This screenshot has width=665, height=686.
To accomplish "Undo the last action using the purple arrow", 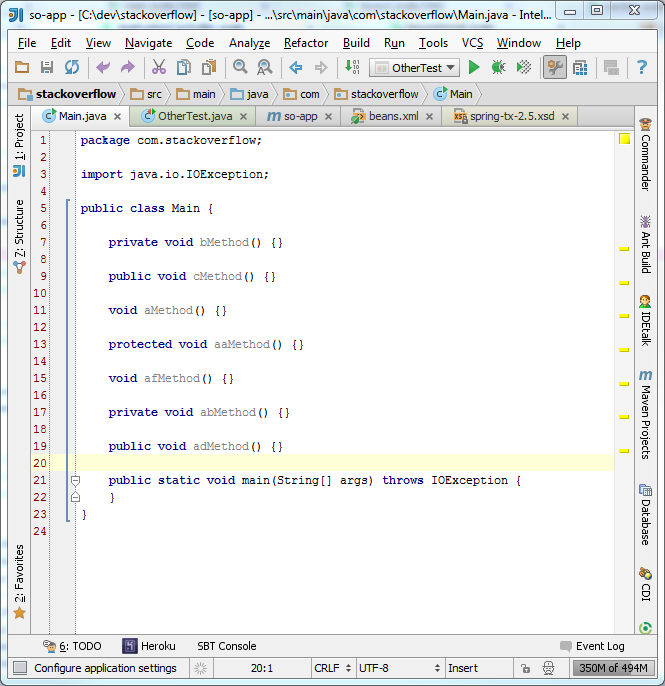I will [103, 67].
